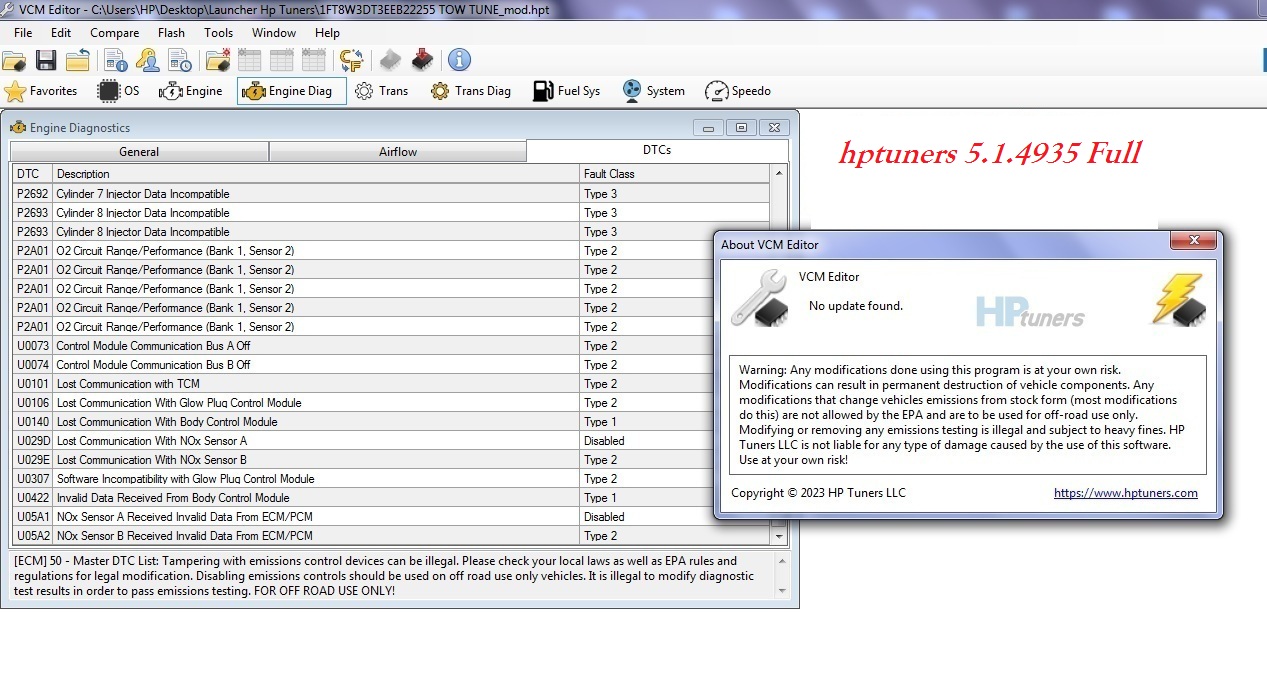
Task: Open the Fuel Sys pump section
Action: [x=566, y=91]
